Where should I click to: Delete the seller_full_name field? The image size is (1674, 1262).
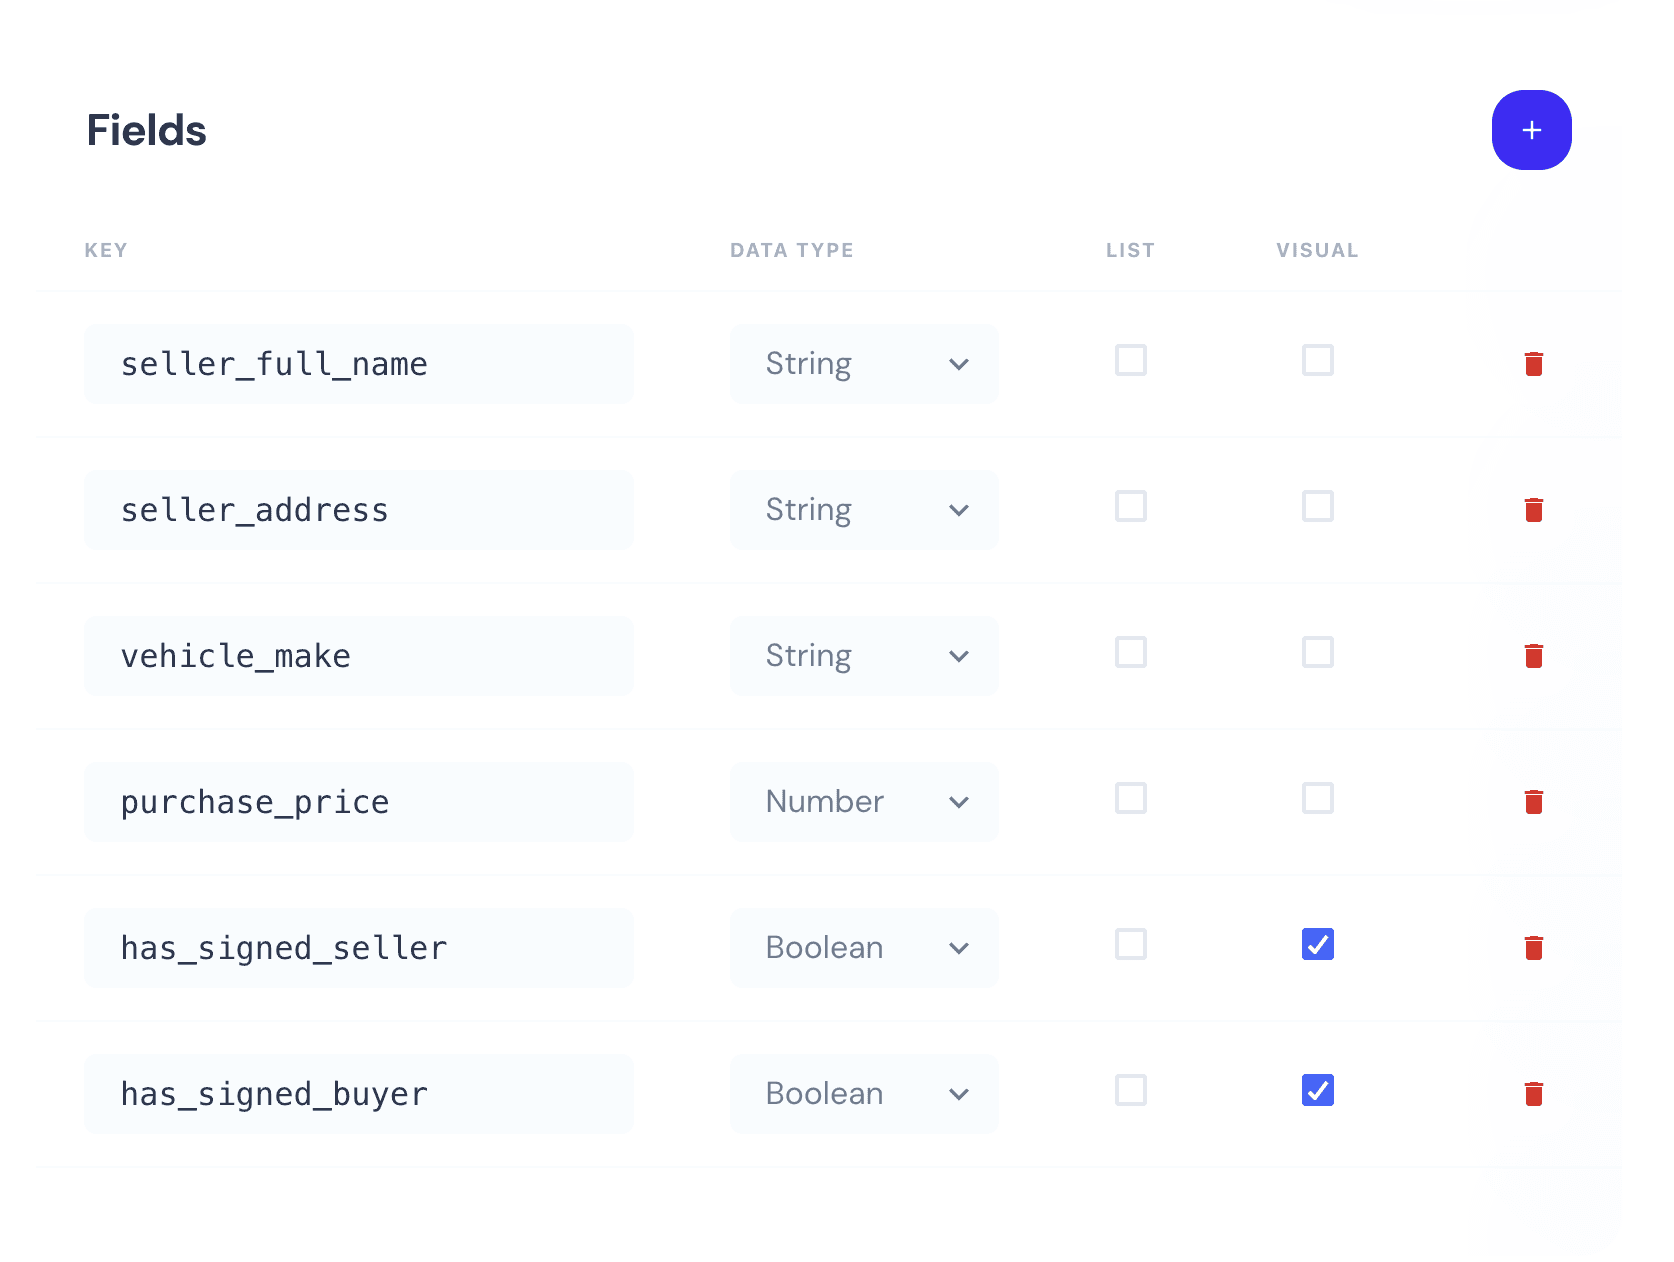1536,364
